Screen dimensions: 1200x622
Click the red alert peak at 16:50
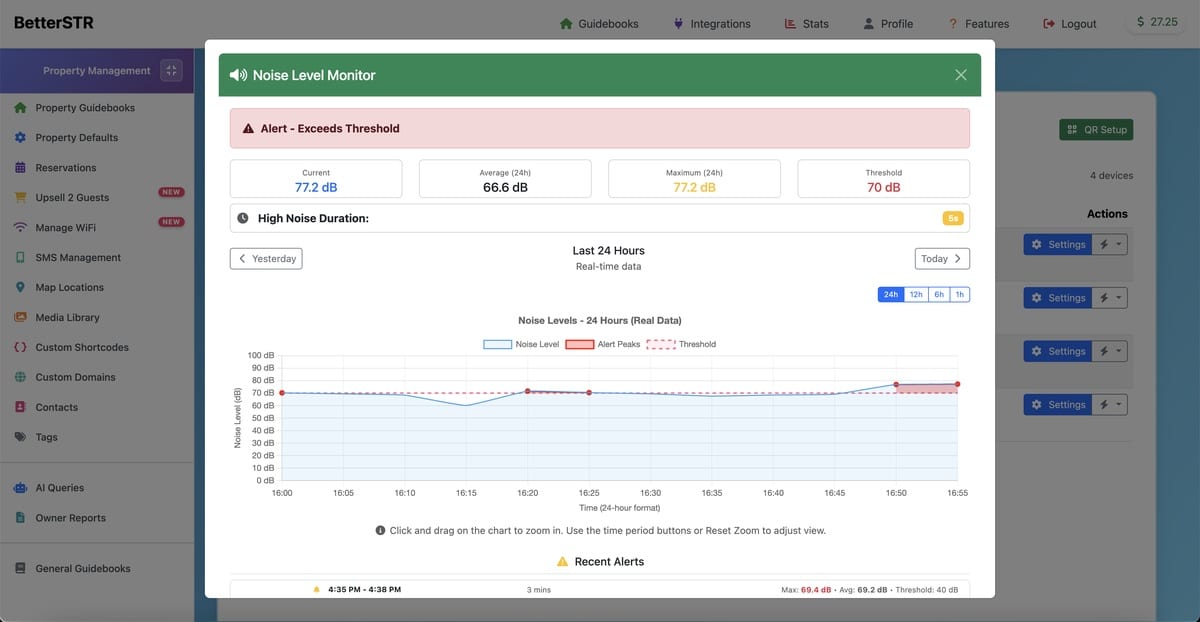(896, 384)
